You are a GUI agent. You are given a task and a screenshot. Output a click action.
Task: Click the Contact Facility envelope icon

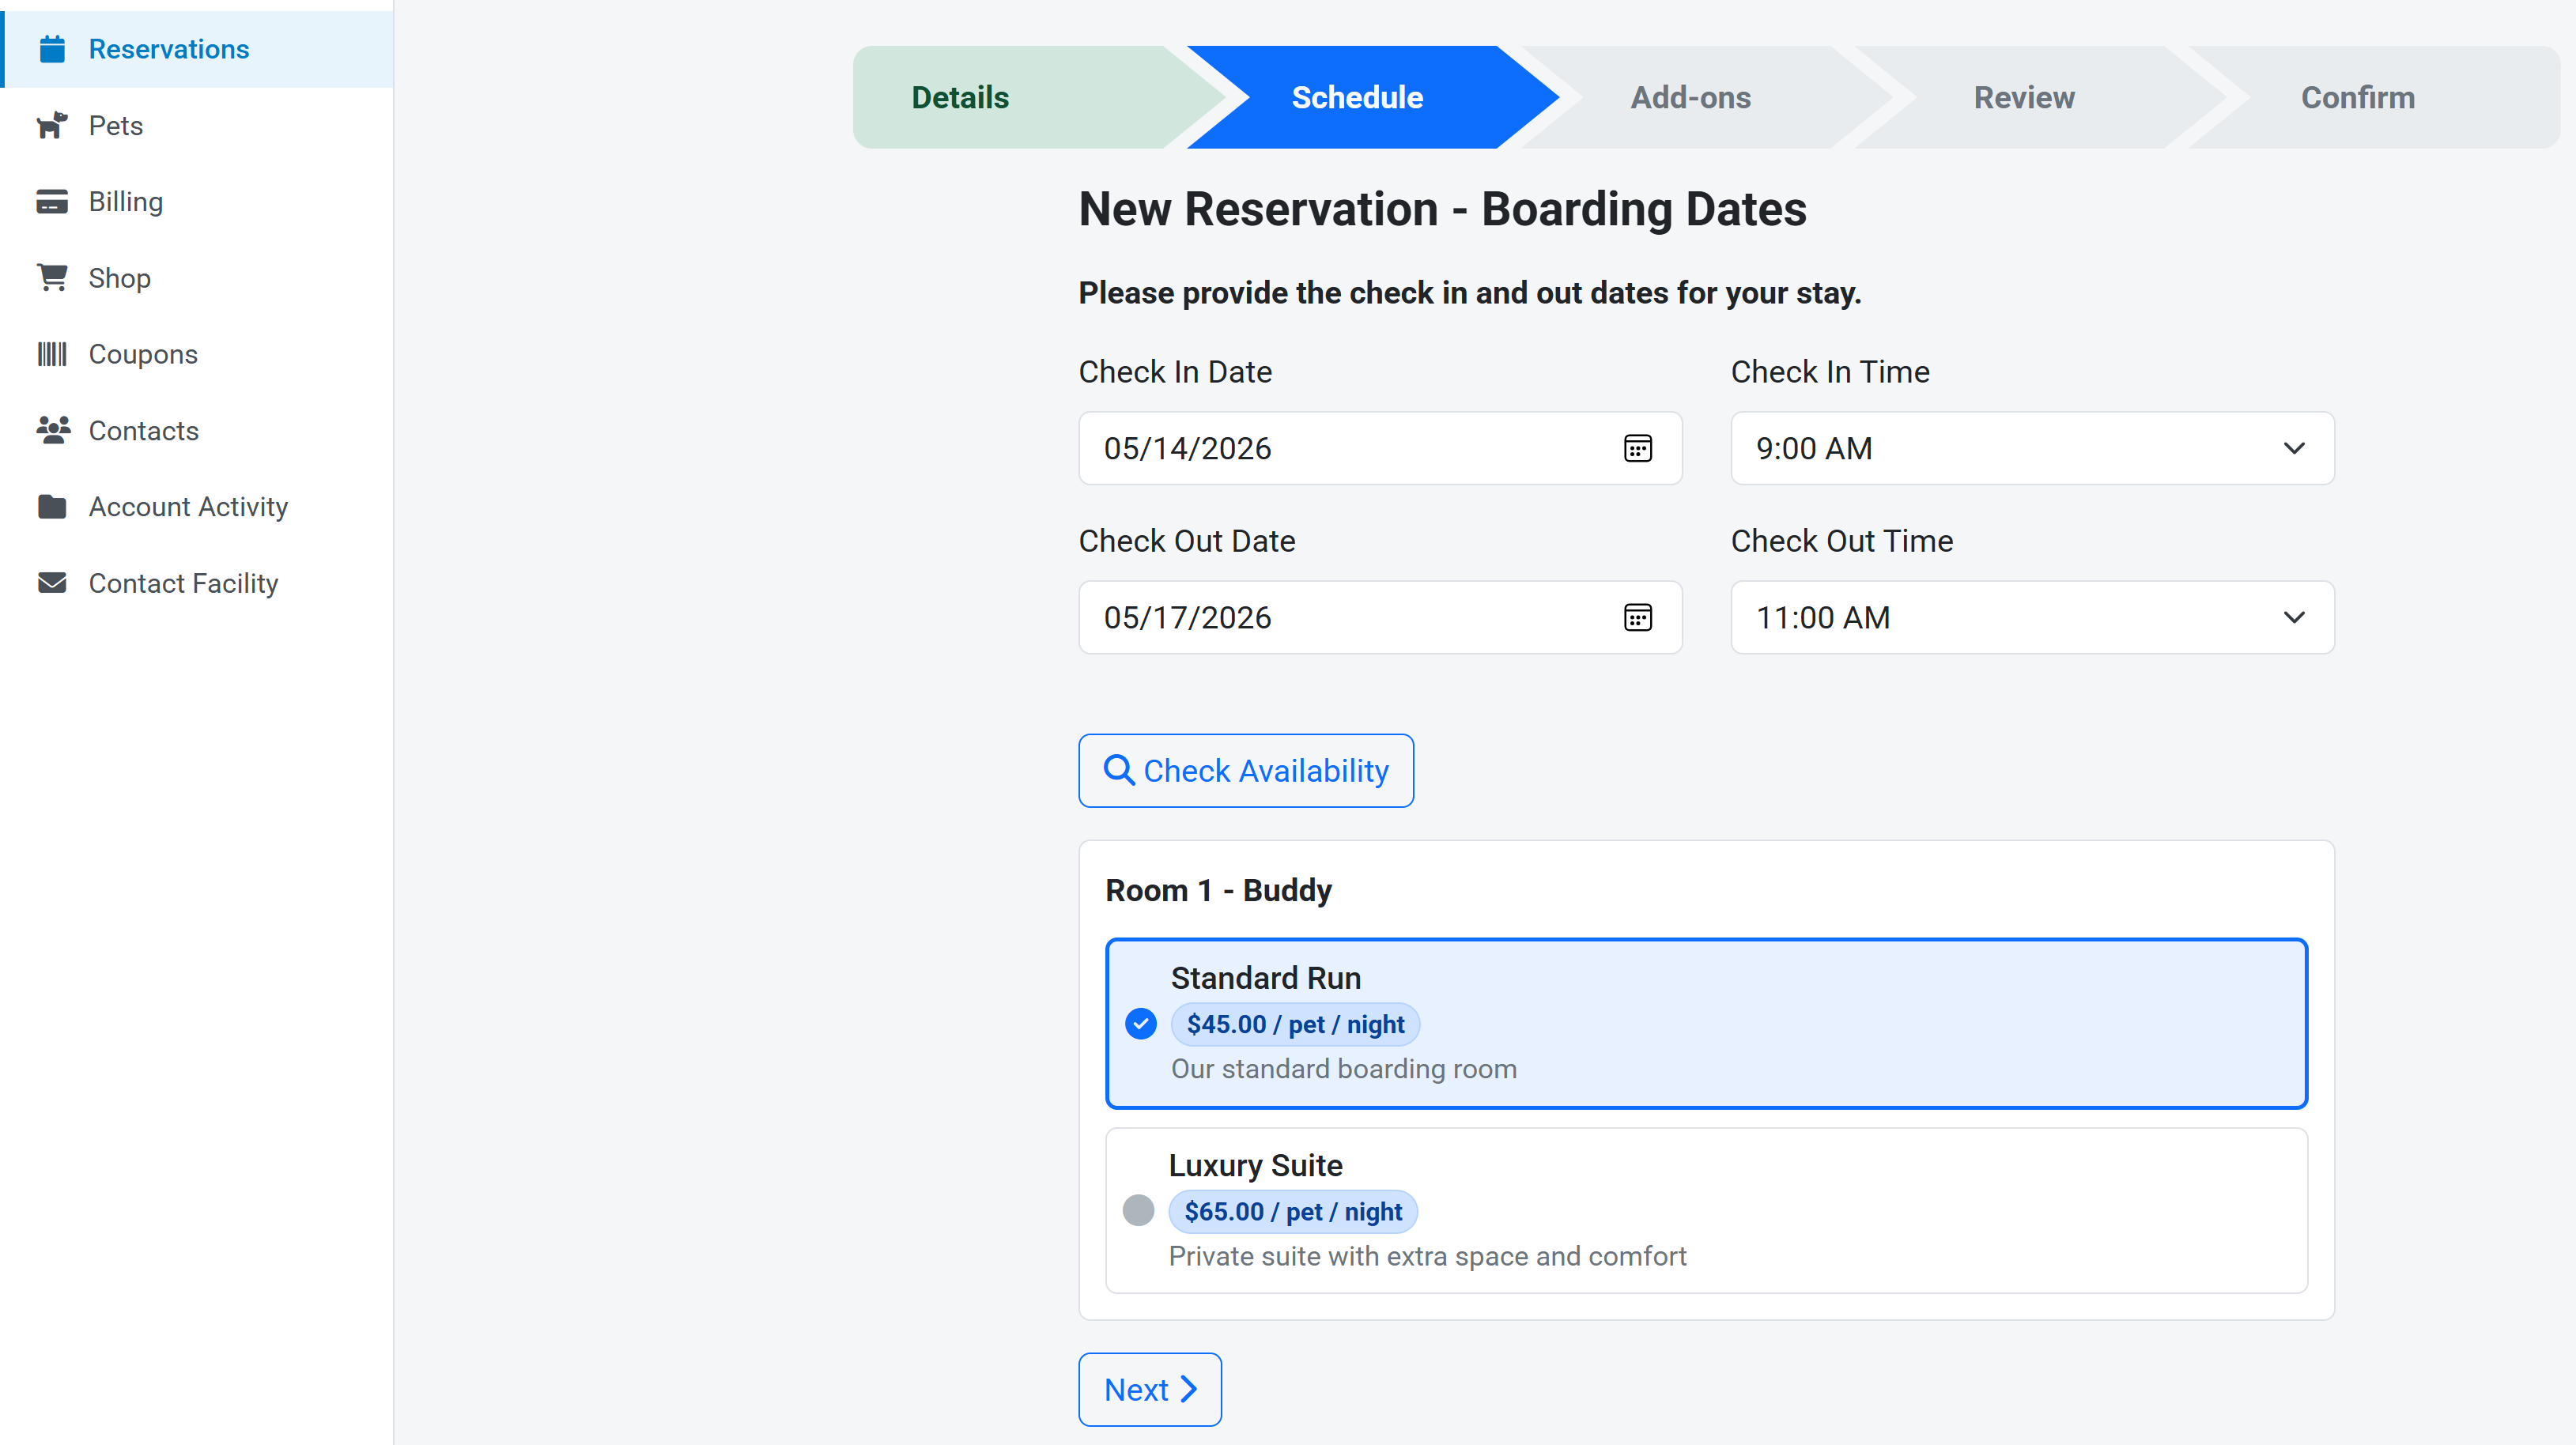click(52, 583)
